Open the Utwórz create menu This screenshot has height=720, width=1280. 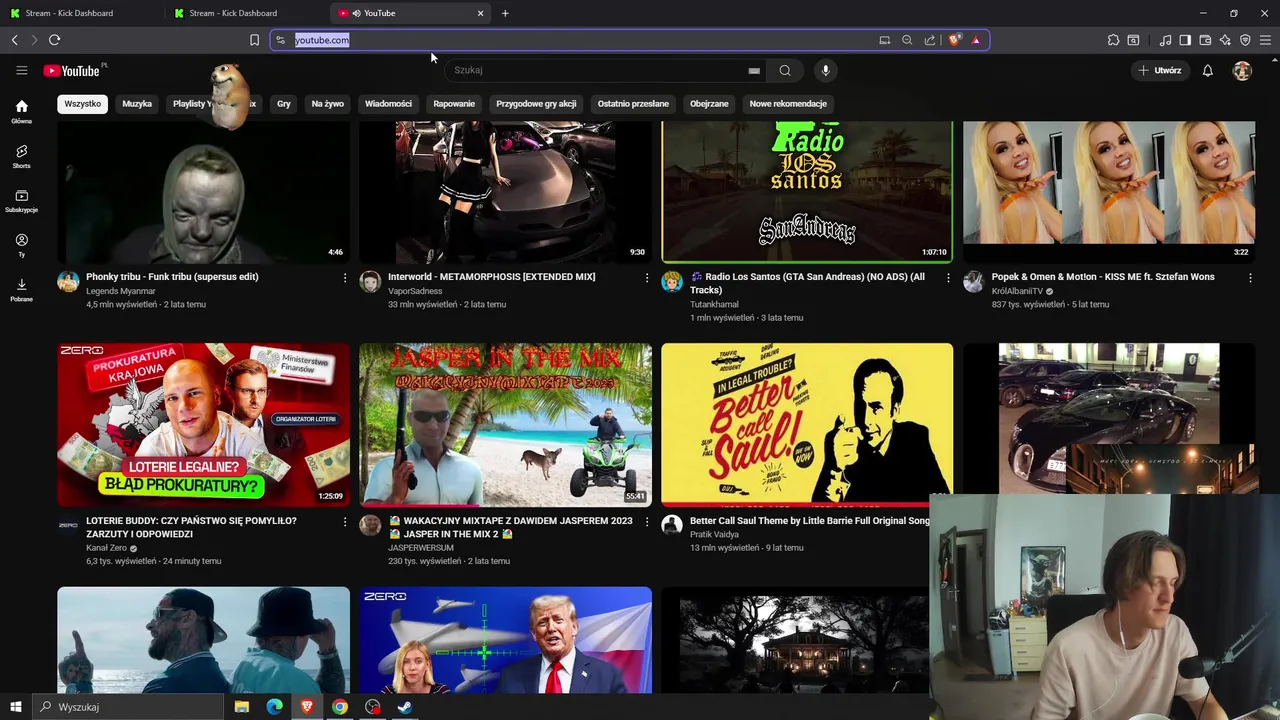1160,70
